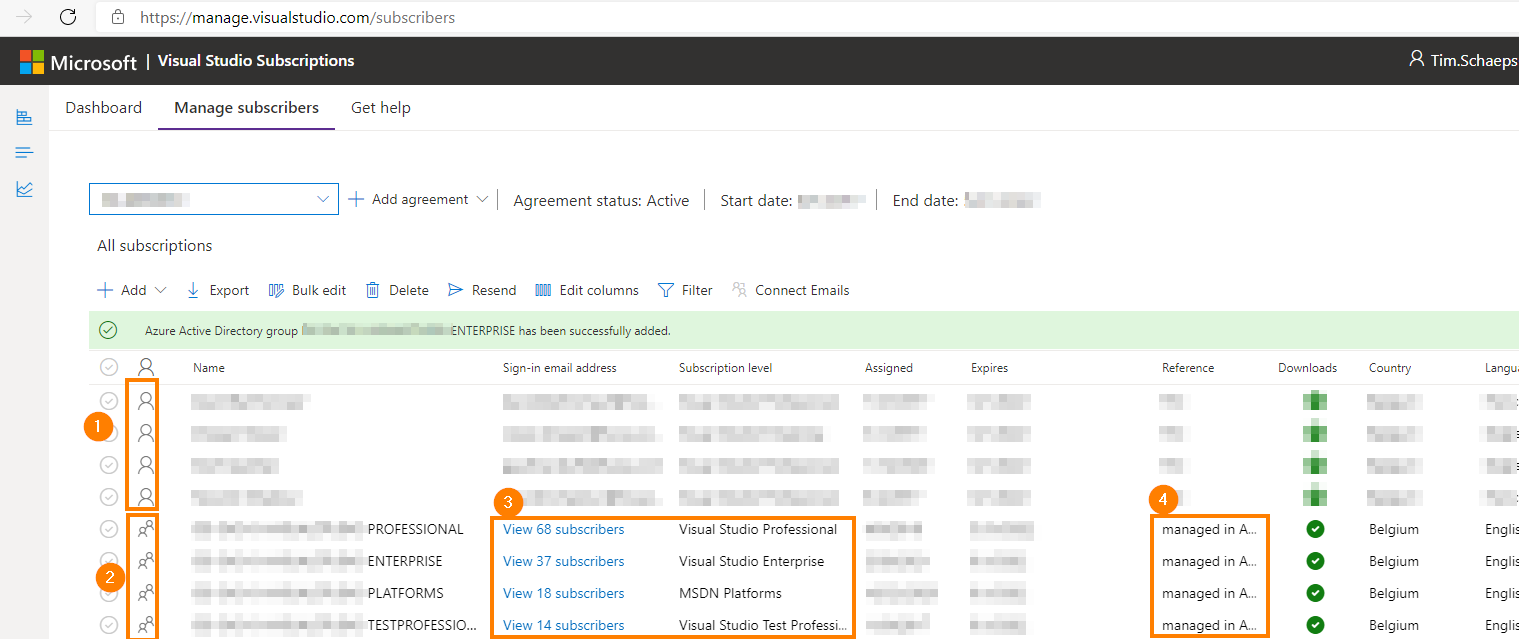Open the View 68 subscribers link

(x=564, y=529)
